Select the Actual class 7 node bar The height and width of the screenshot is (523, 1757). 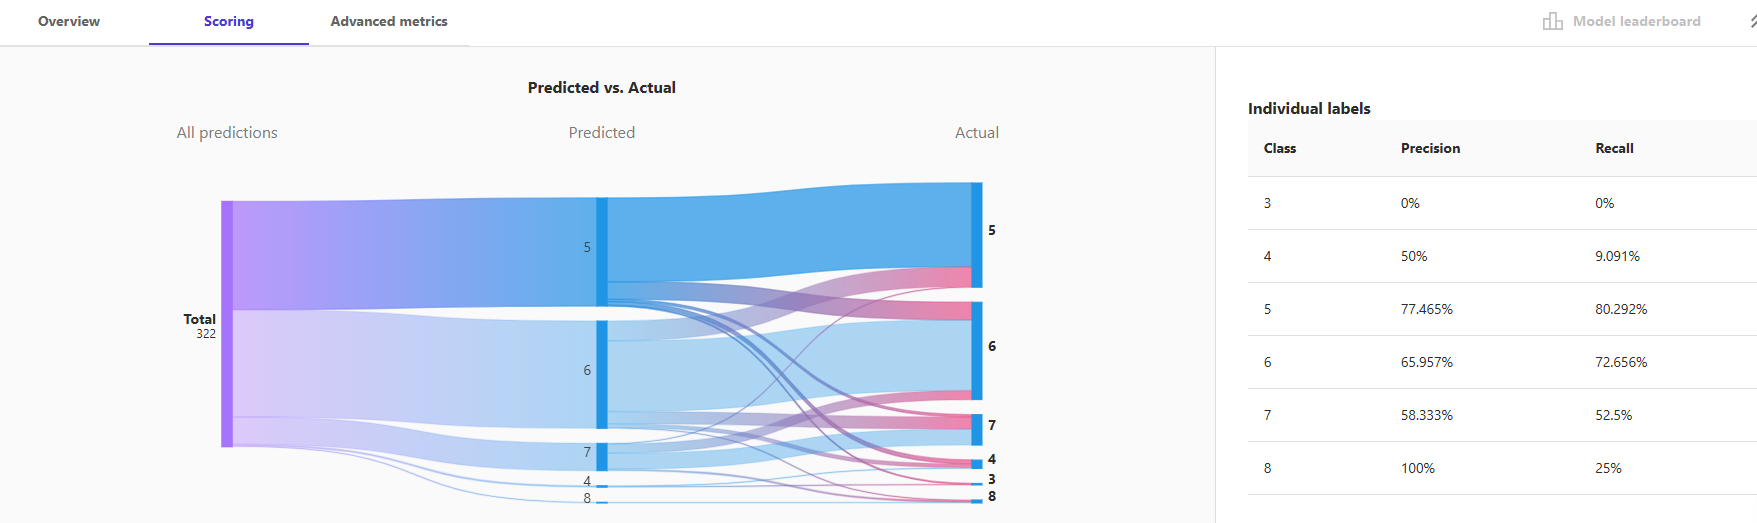point(977,429)
